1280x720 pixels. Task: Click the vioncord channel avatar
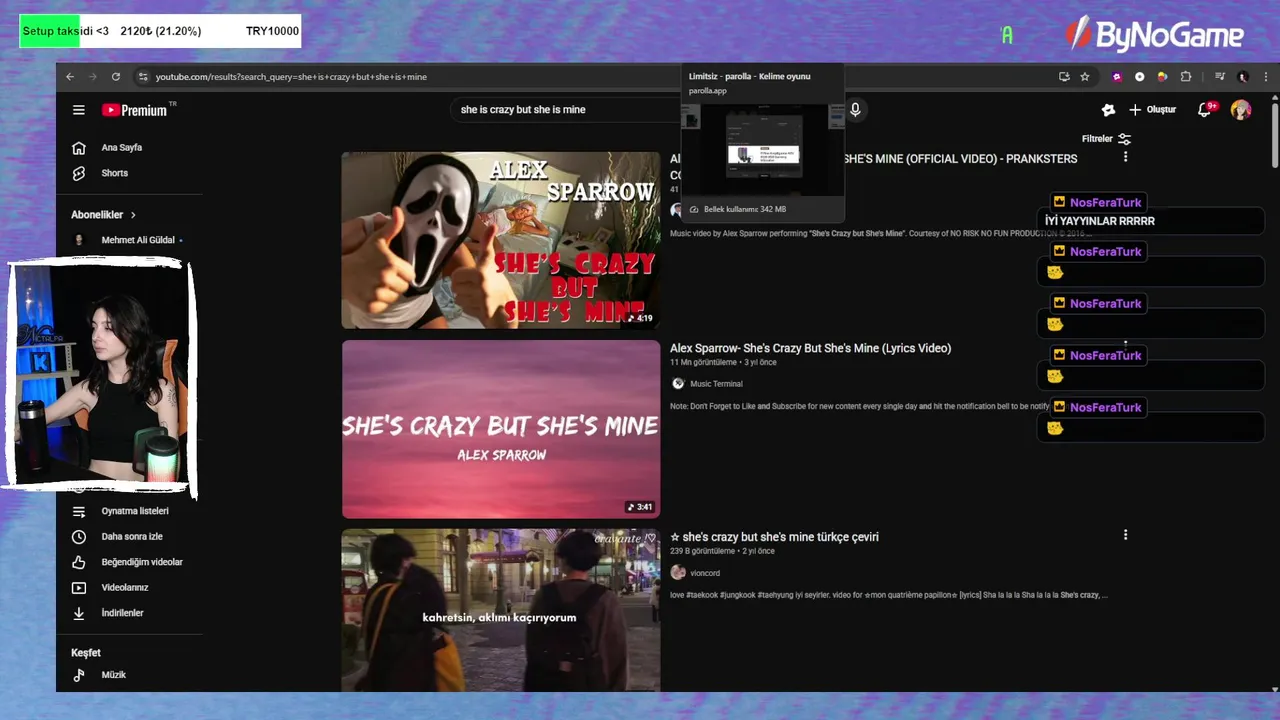tap(678, 572)
